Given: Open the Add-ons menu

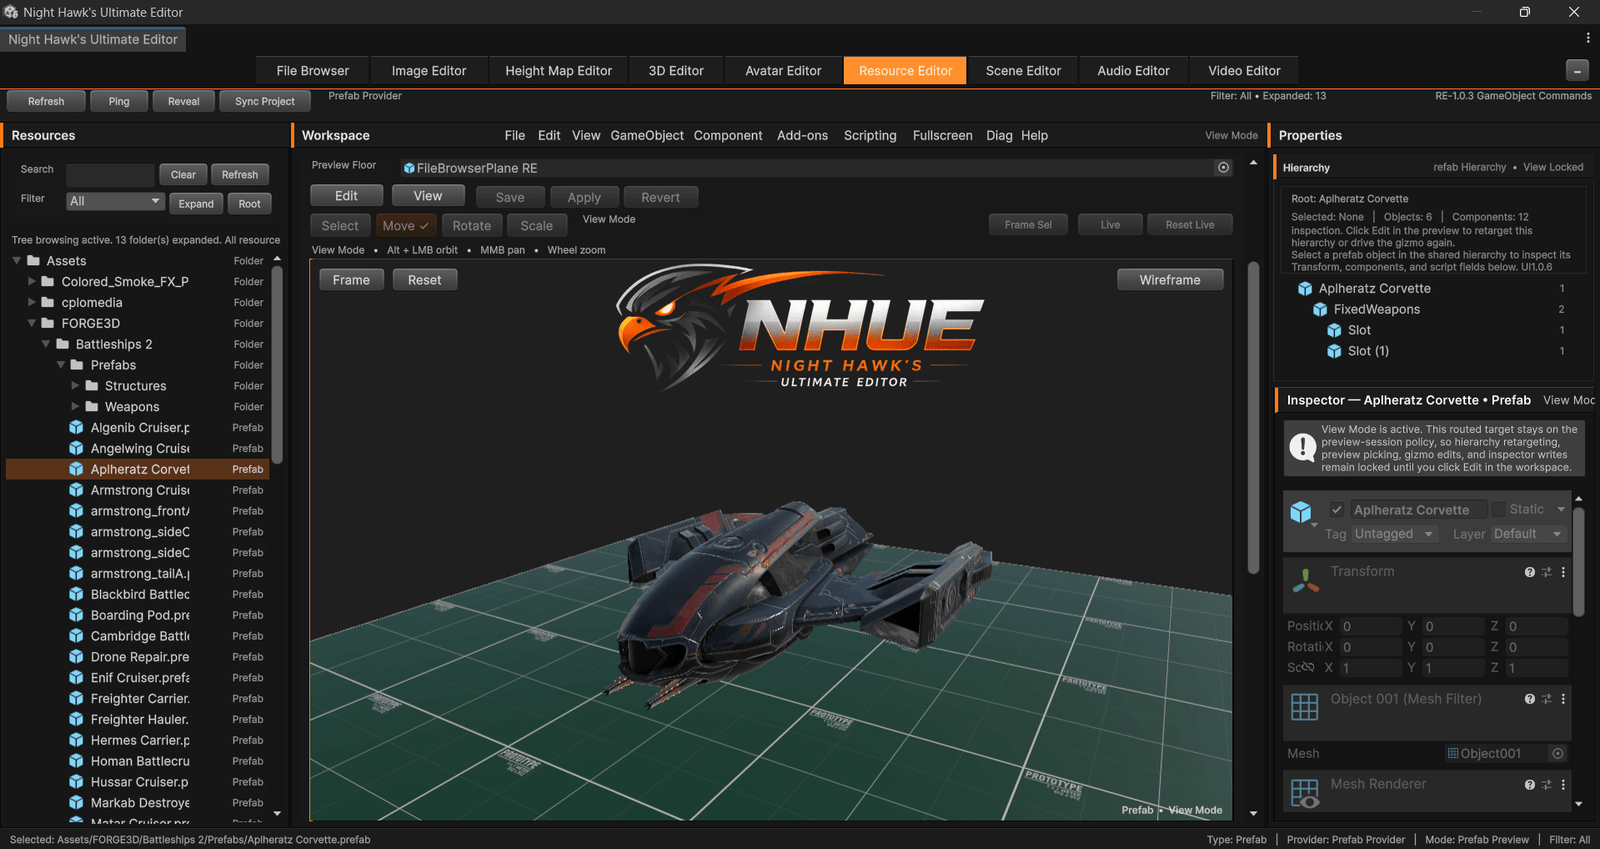Looking at the screenshot, I should [x=802, y=136].
